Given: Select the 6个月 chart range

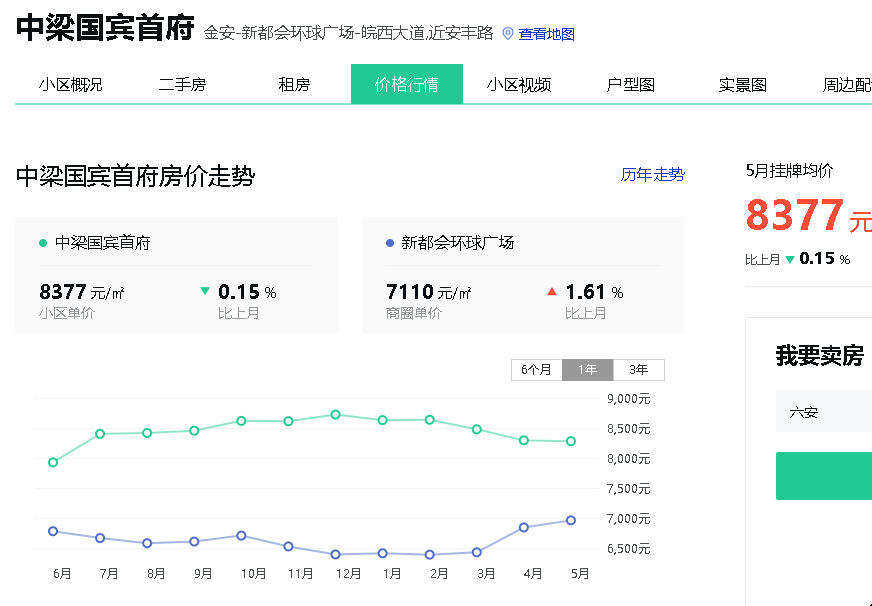Looking at the screenshot, I should tap(537, 370).
